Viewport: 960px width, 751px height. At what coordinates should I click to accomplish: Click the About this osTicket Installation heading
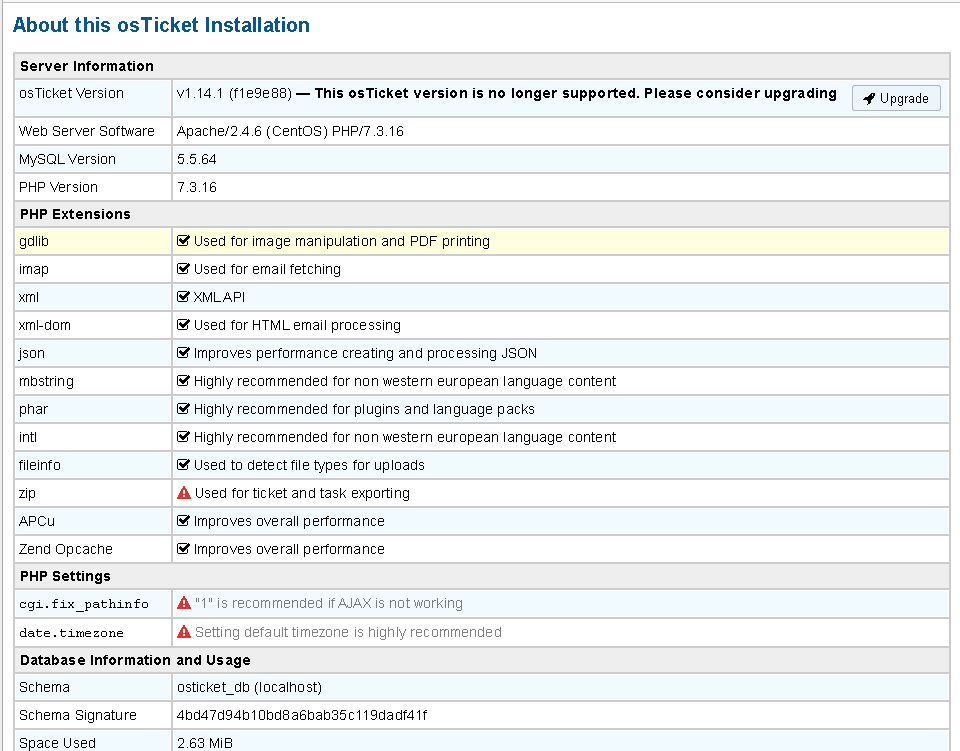coord(161,25)
